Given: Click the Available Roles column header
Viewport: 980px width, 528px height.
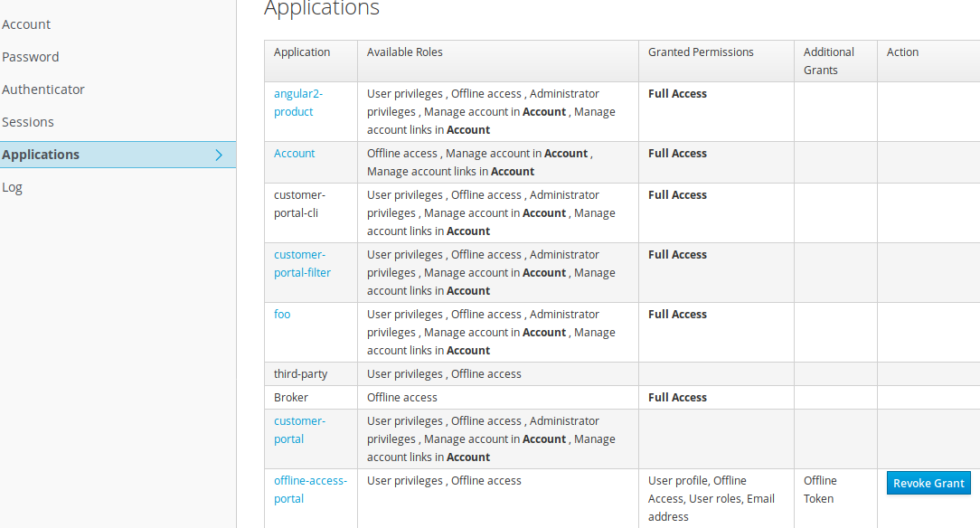Looking at the screenshot, I should pyautogui.click(x=404, y=52).
